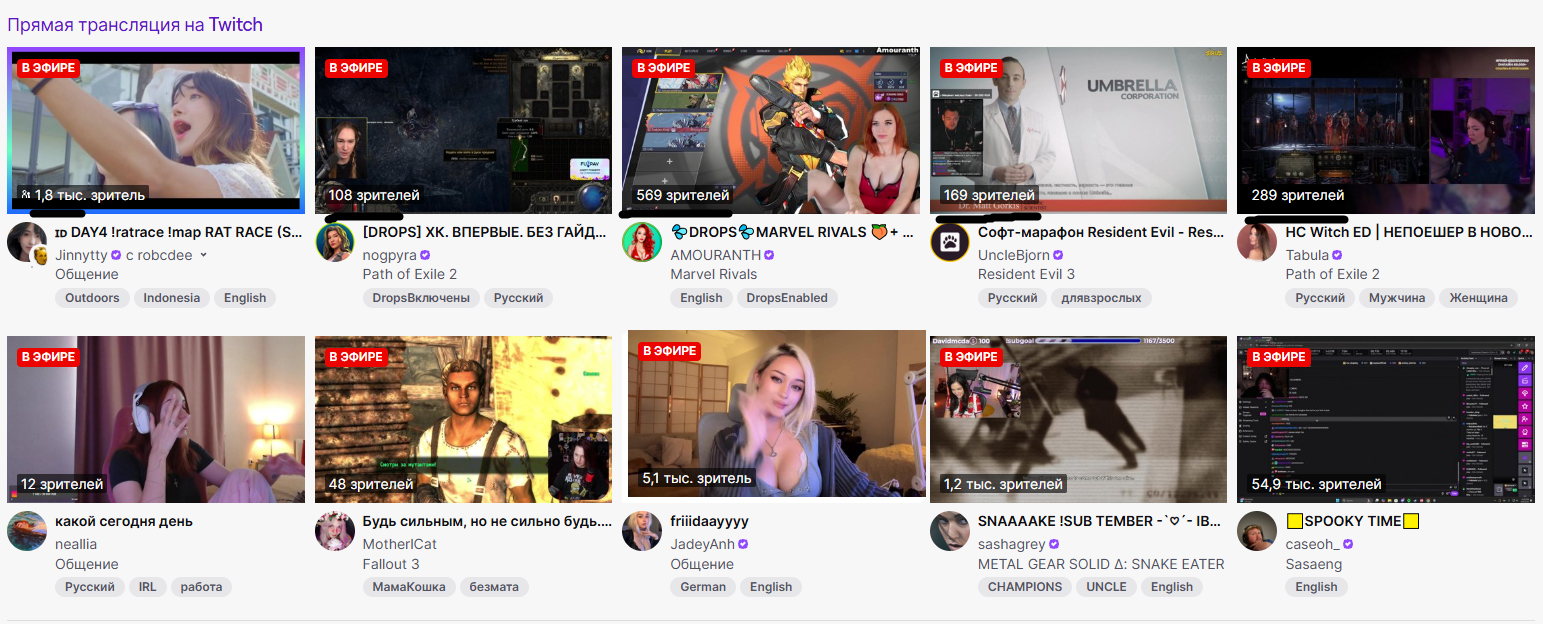Open the Sasaeng category link
Image resolution: width=1543 pixels, height=624 pixels.
[1314, 564]
